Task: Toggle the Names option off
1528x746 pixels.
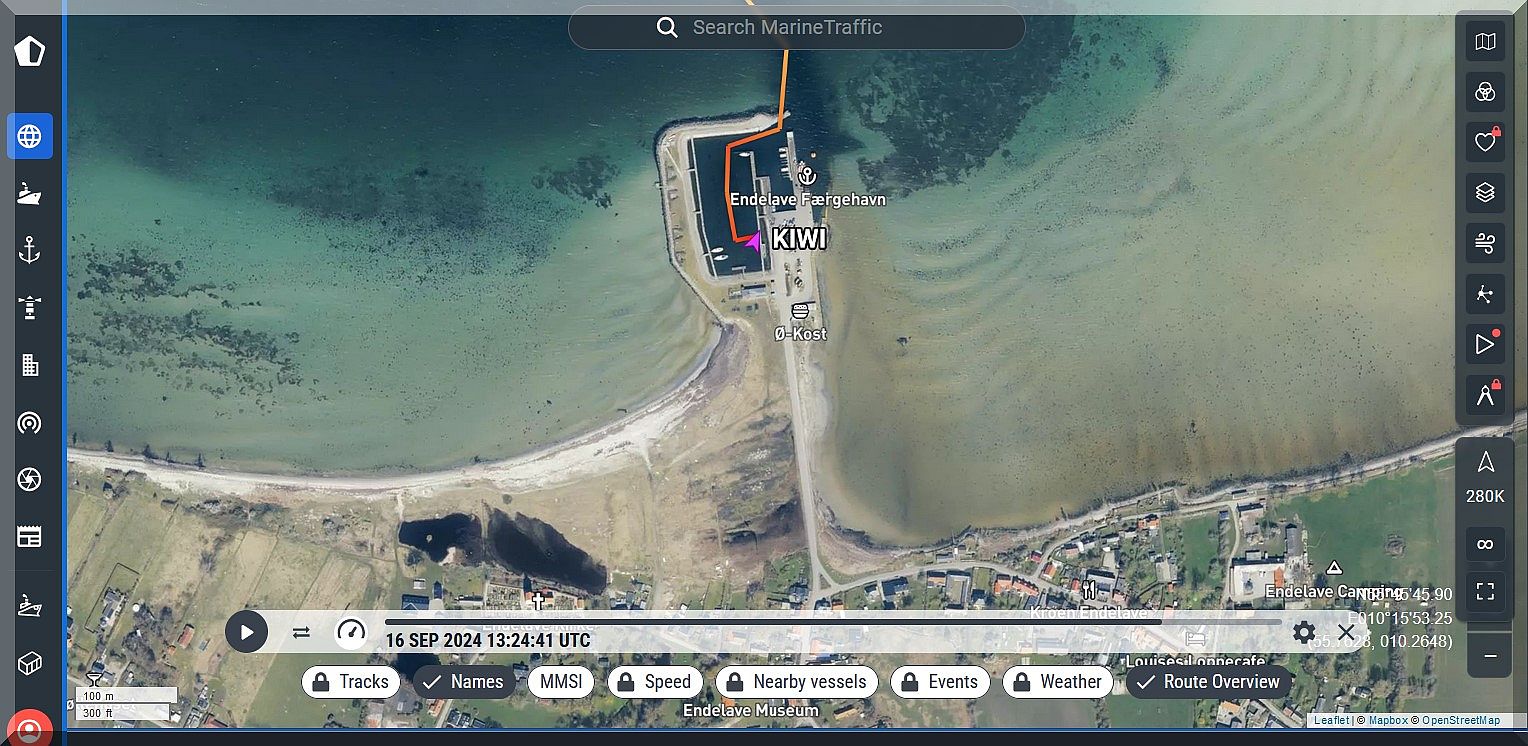Action: (464, 682)
